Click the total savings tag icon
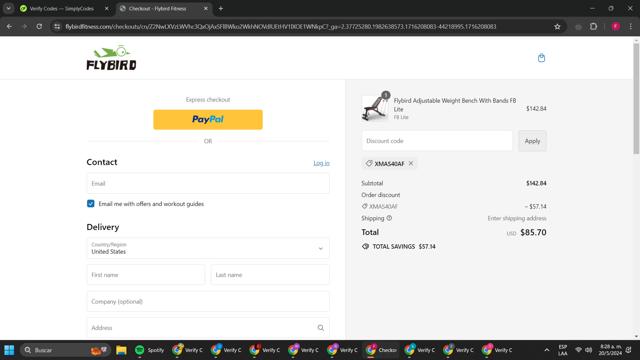The image size is (640, 360). pyautogui.click(x=365, y=247)
